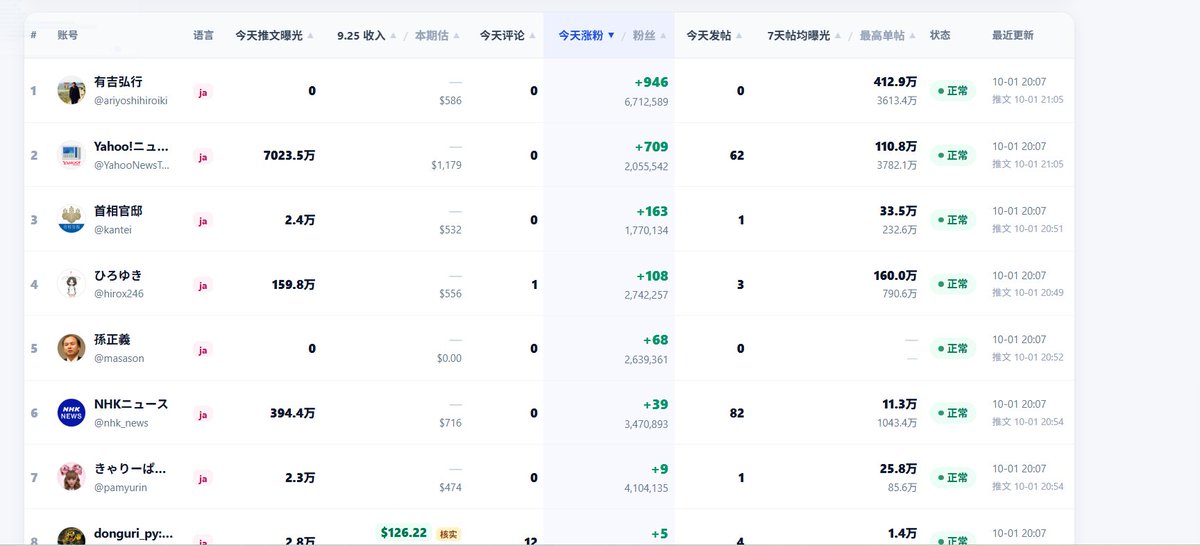
Task: Click the @pamyurin handle
Action: pyautogui.click(x=120, y=487)
